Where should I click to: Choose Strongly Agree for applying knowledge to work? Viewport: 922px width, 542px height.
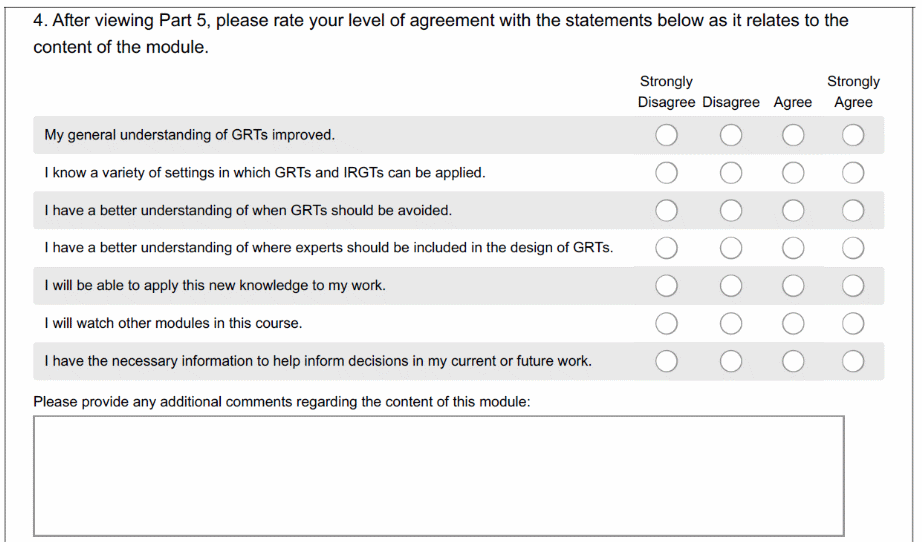coord(853,286)
